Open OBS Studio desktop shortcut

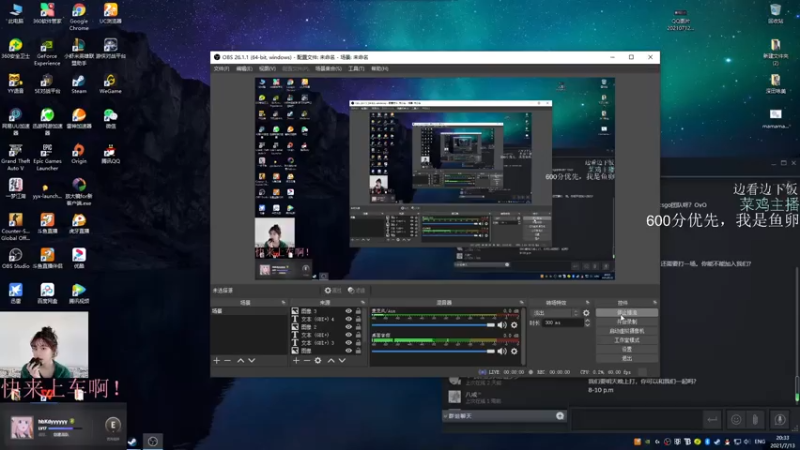15,259
